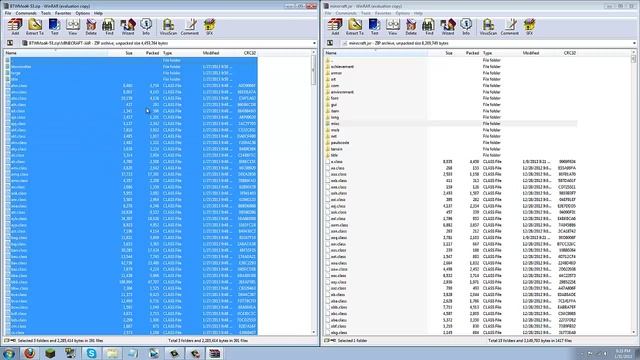
Task: Click Extract To icon in left zip window
Action: pos(35,27)
